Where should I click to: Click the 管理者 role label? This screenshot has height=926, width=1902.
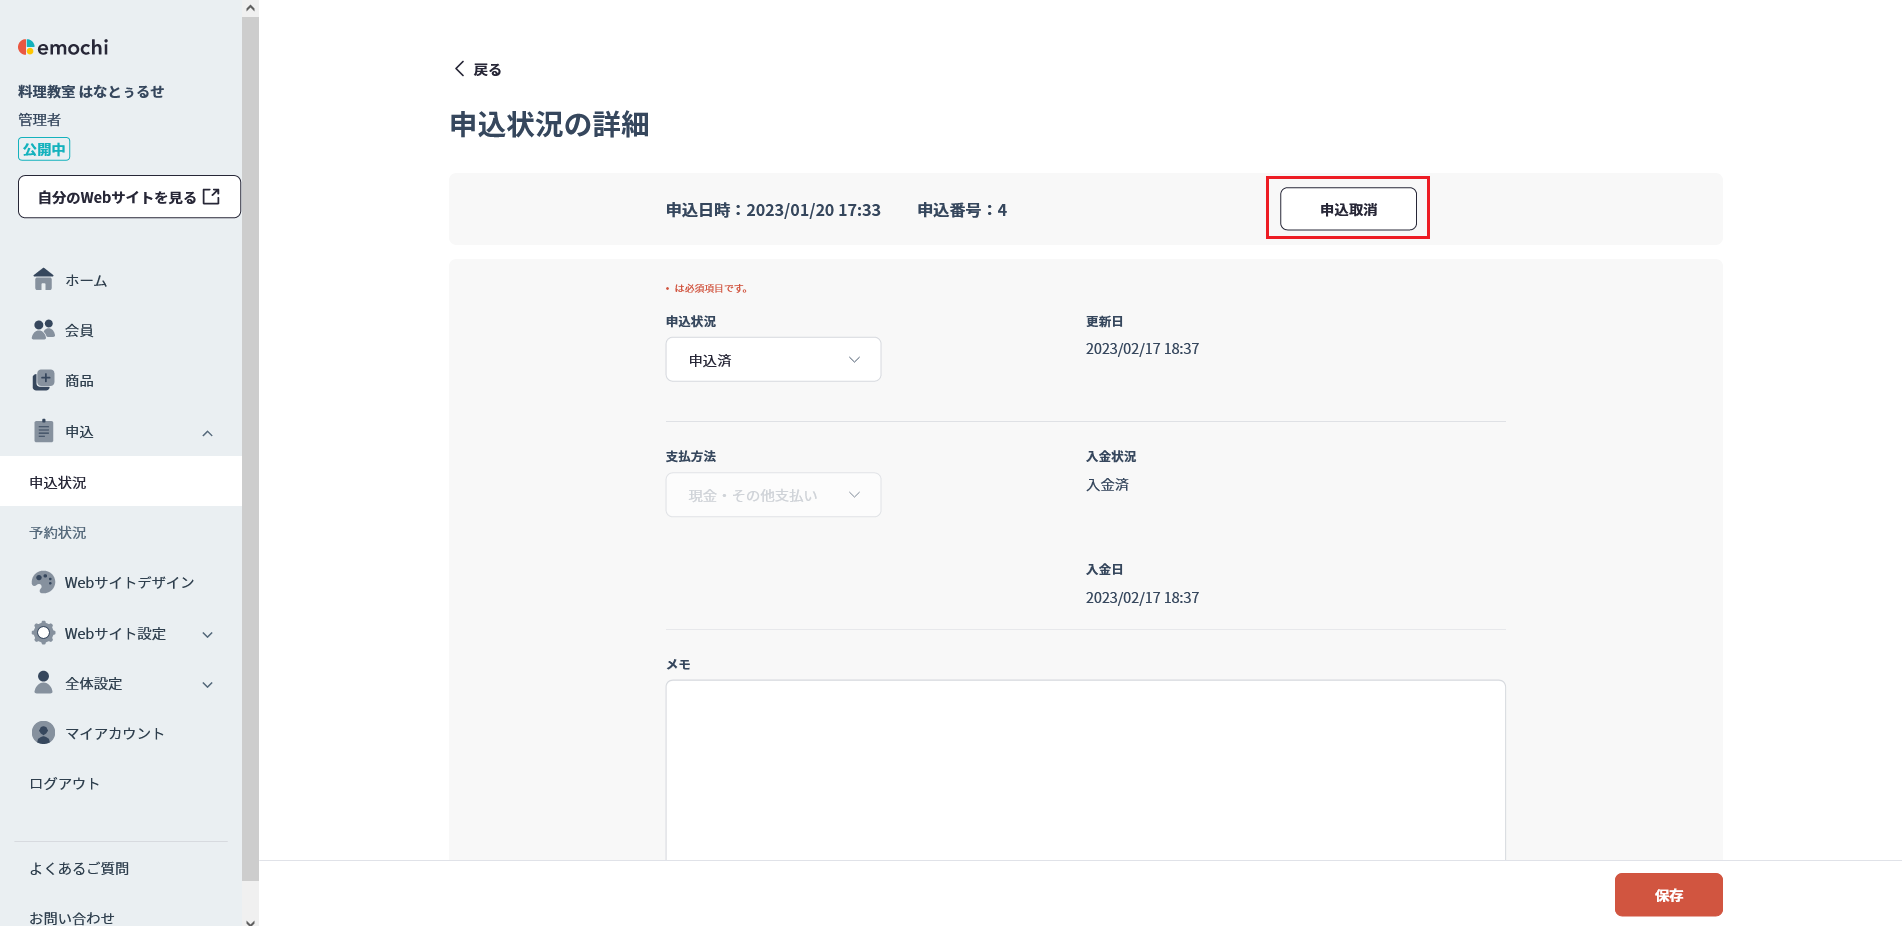(39, 119)
